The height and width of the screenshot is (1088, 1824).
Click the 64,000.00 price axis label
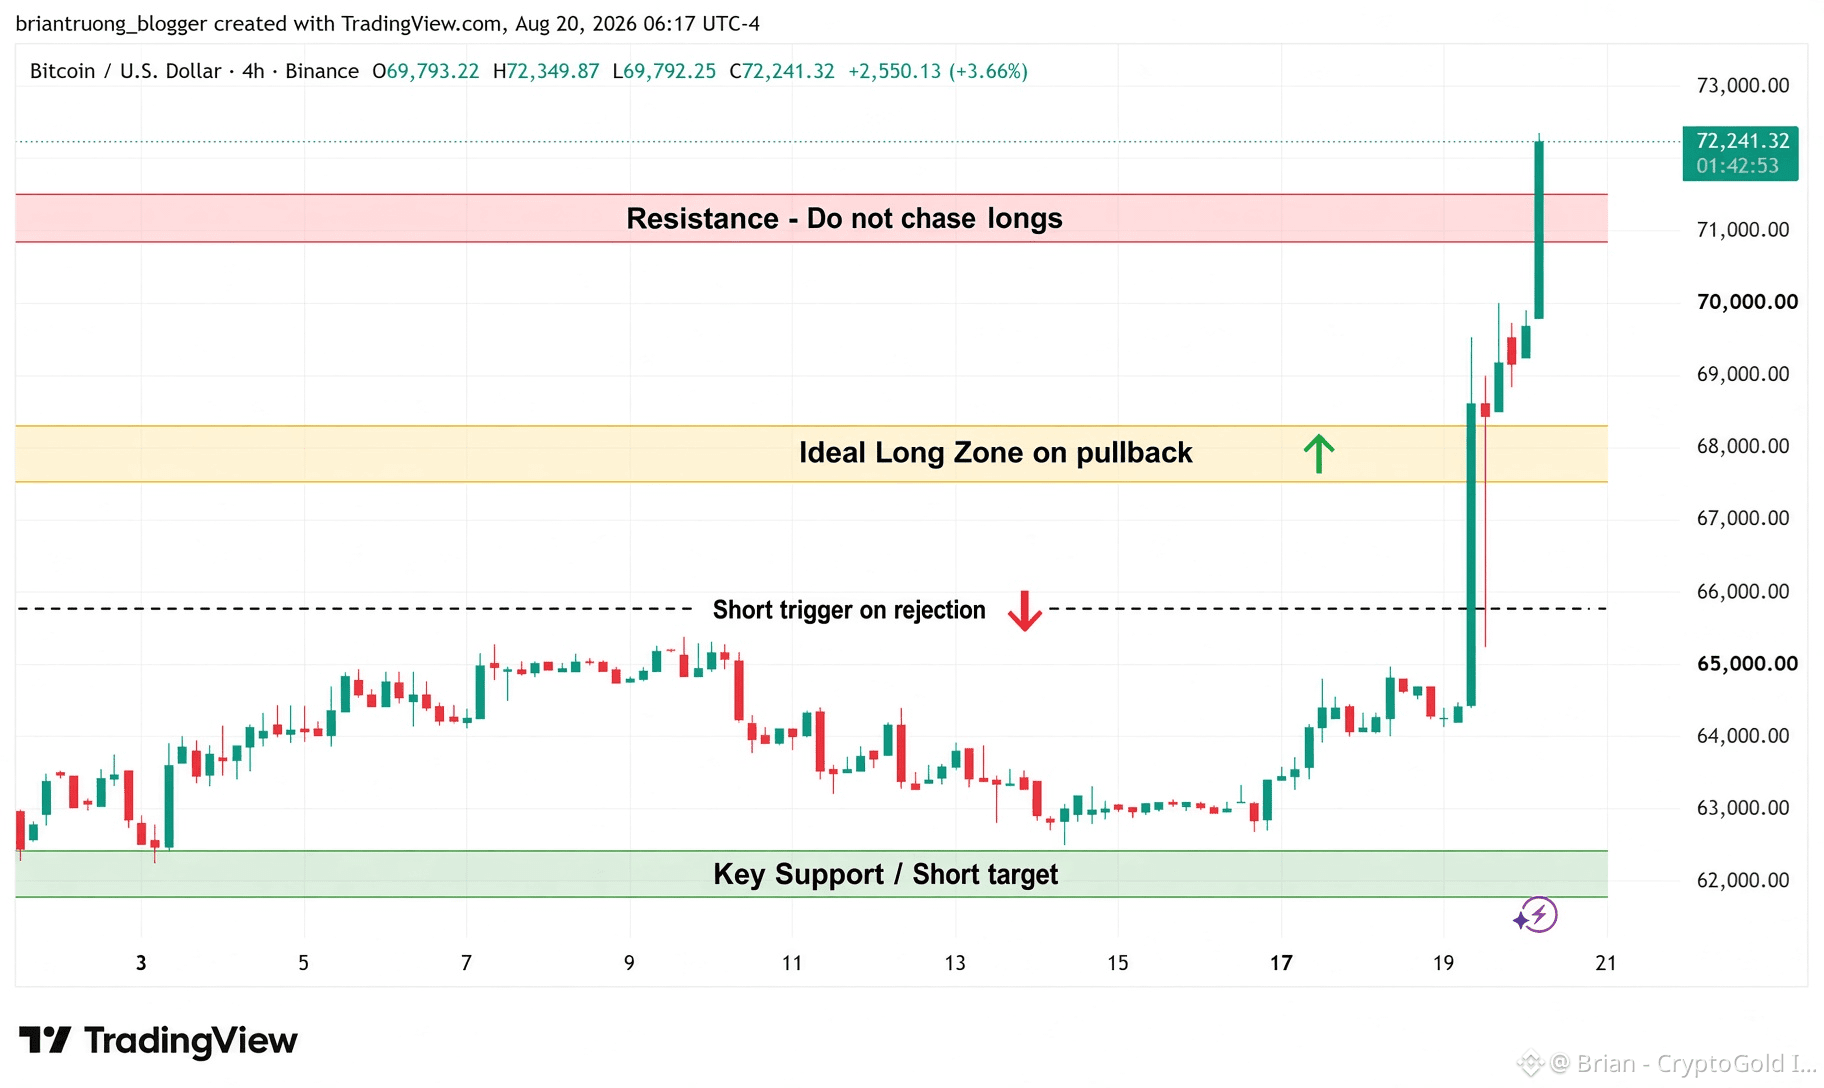pyautogui.click(x=1743, y=736)
